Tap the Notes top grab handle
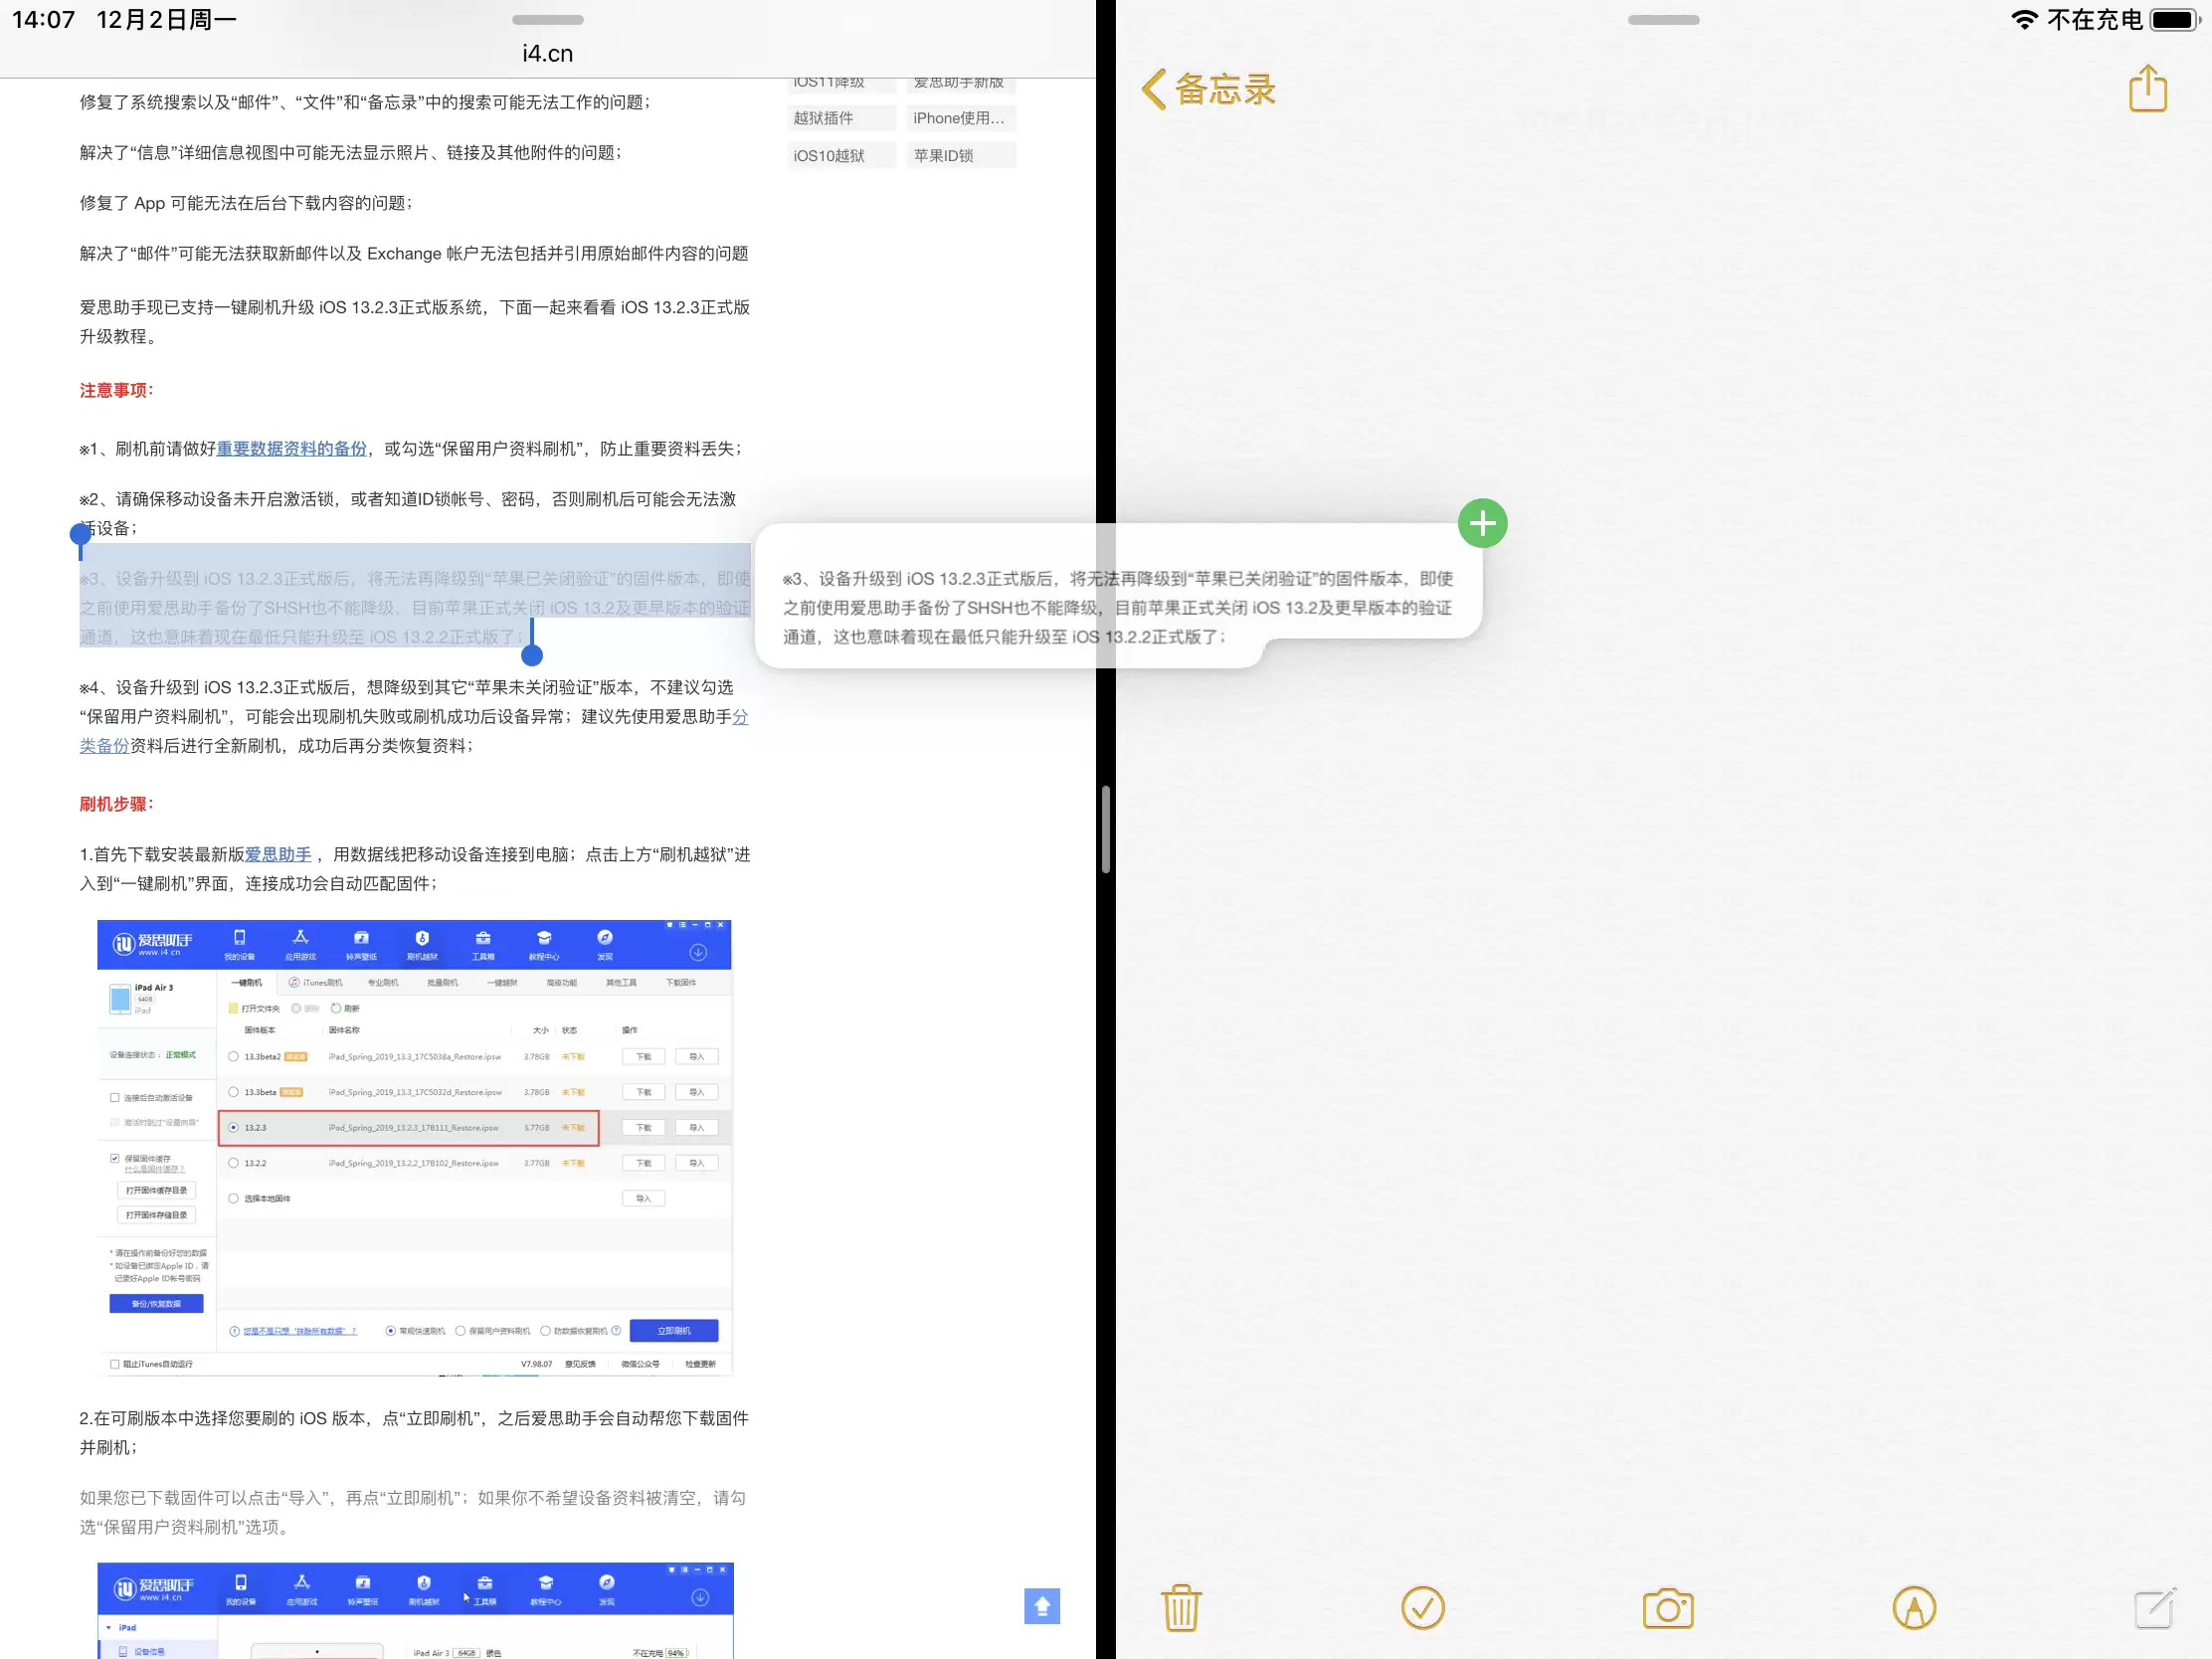Screen dimensions: 2212x1659 (1663, 20)
